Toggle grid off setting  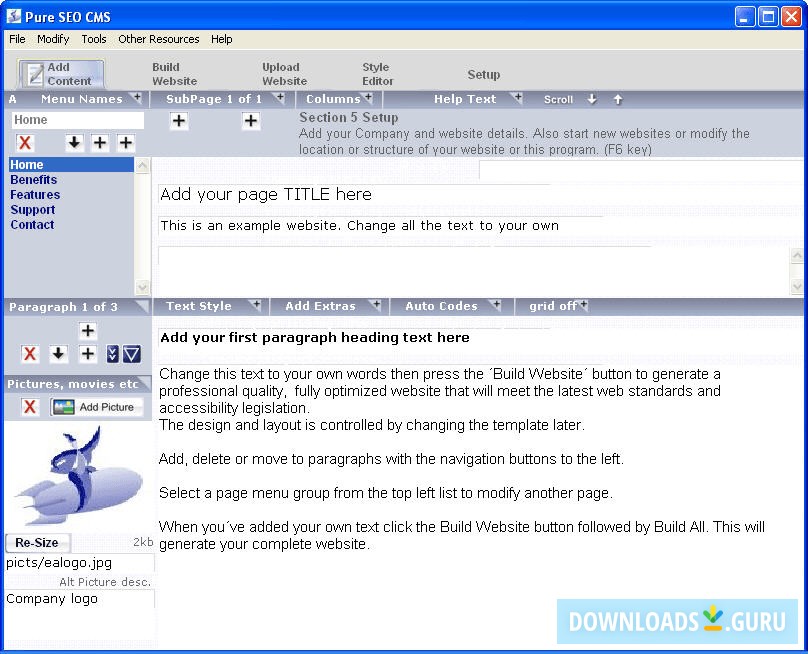pos(555,306)
